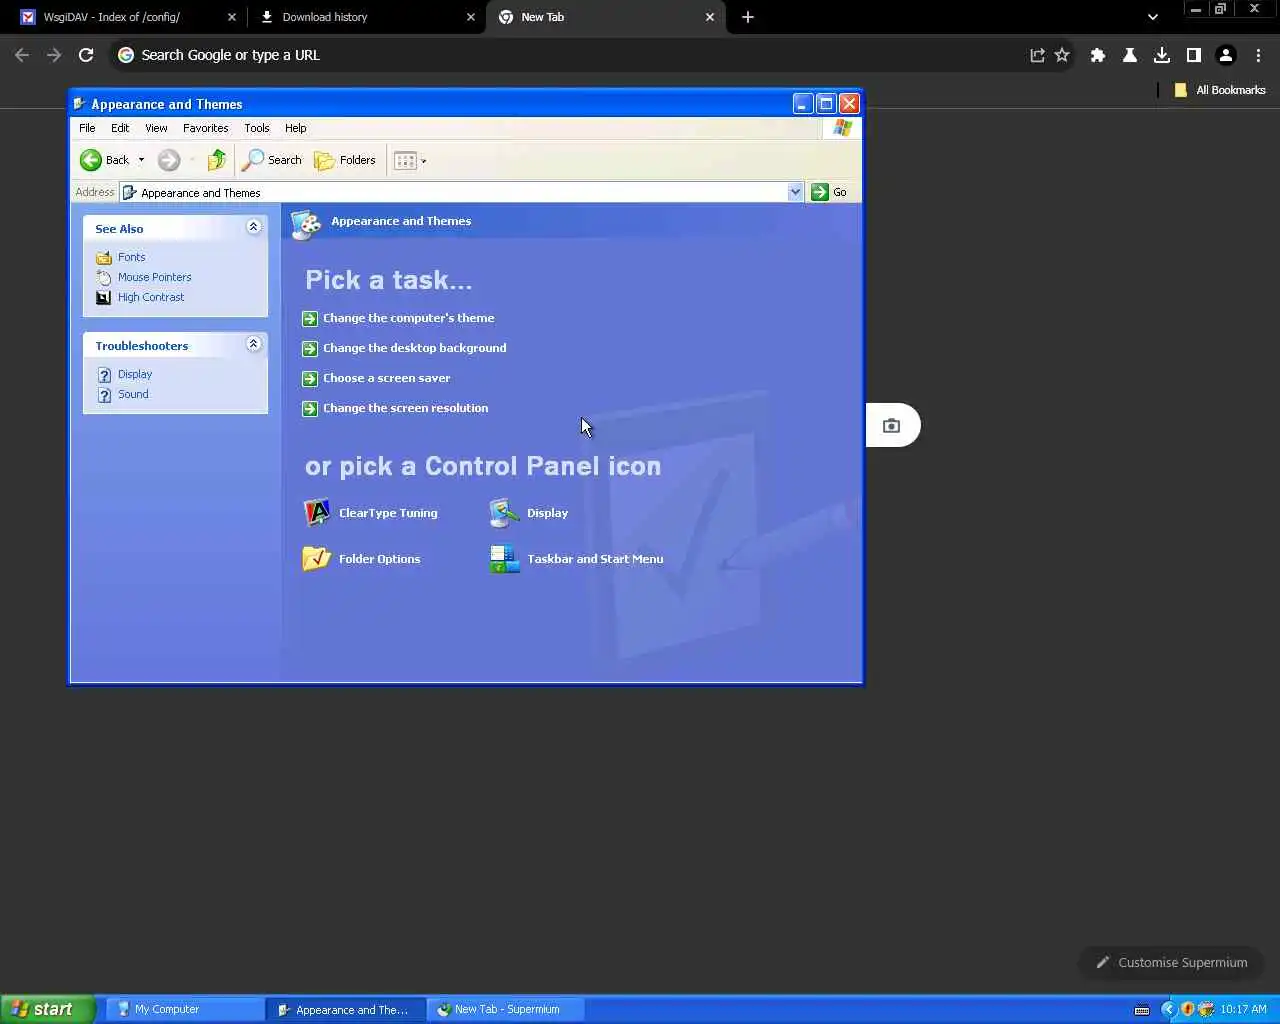Screen dimensions: 1280x1024
Task: Open the Windows Start button
Action: point(47,1009)
